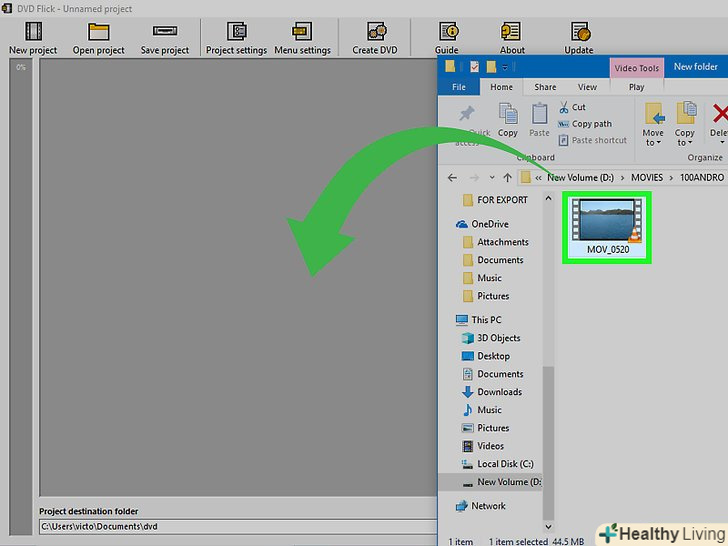
Task: Switch to the Home ribbon tab
Action: coord(501,87)
